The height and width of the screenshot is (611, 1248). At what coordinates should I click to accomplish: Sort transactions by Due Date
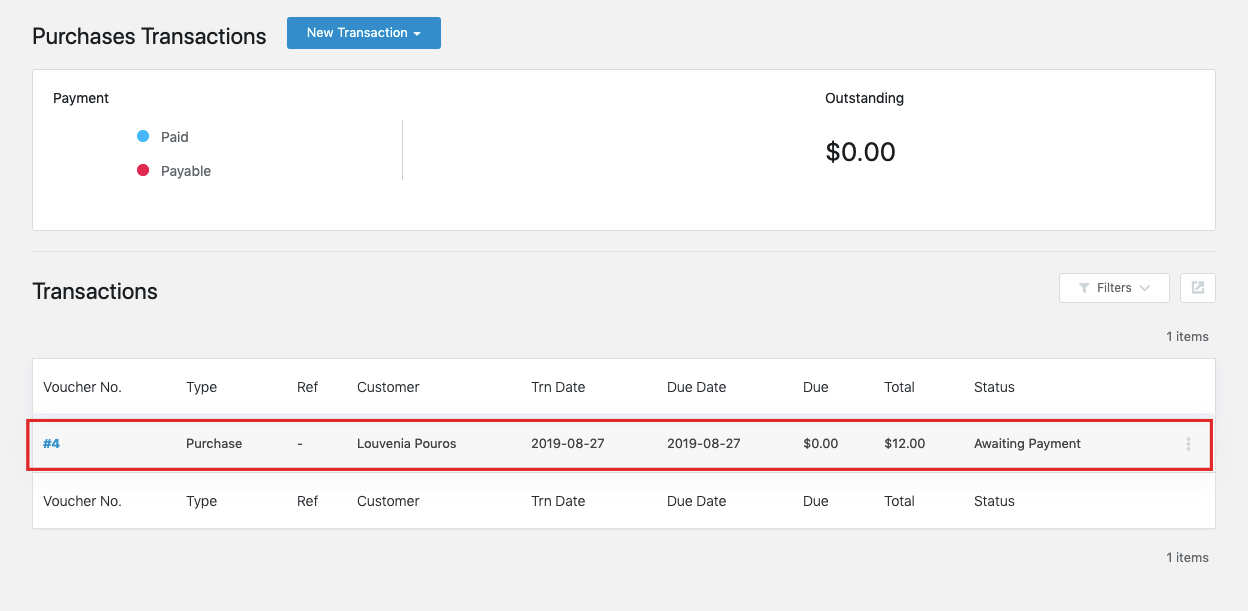[696, 387]
